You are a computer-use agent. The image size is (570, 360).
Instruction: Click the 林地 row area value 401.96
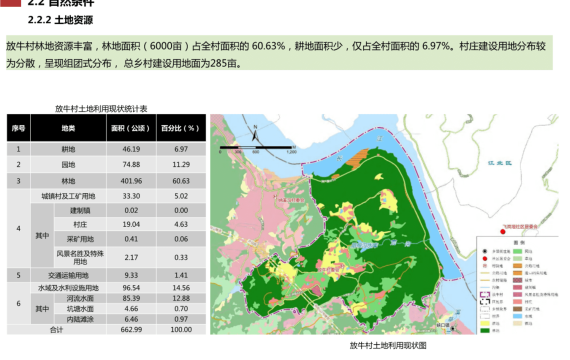(132, 181)
